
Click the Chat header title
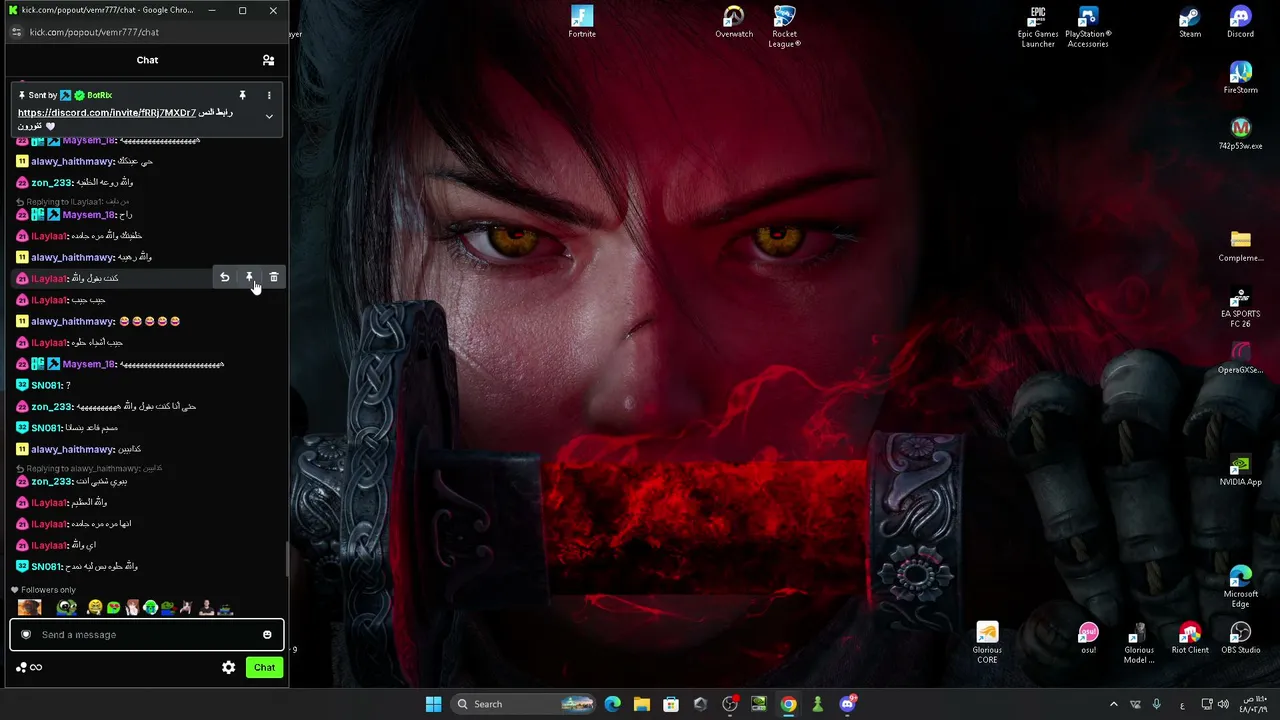[x=147, y=60]
